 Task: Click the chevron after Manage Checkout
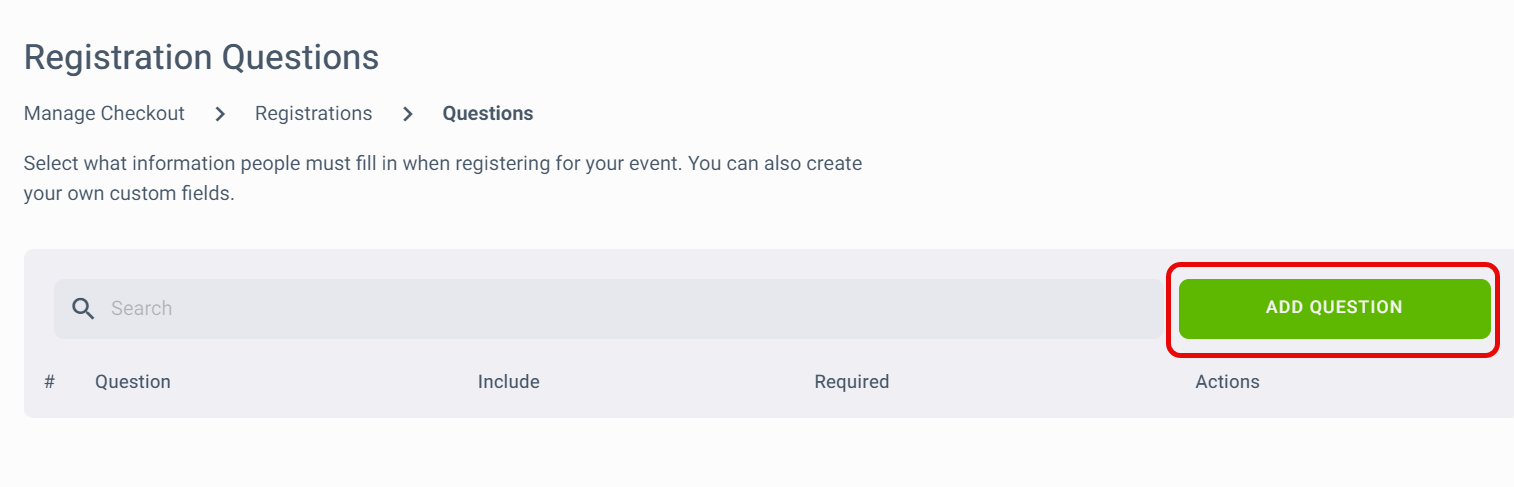tap(220, 114)
